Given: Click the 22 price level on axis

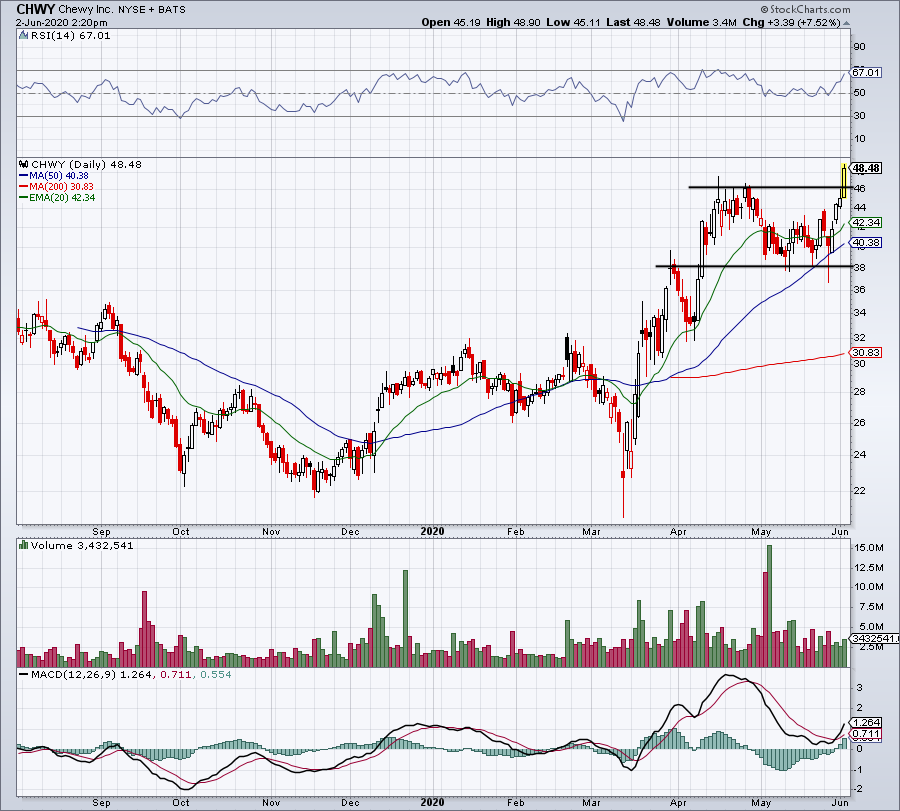Looking at the screenshot, I should point(860,491).
